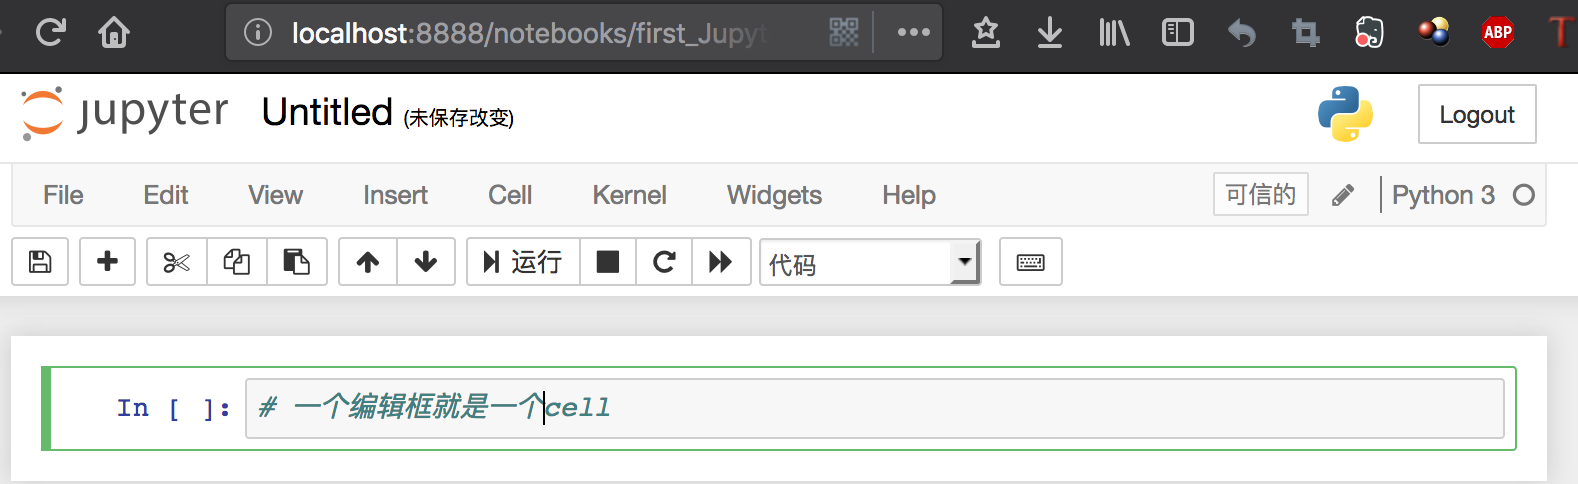Open the Kernel menu
This screenshot has width=1578, height=484.
pos(629,195)
